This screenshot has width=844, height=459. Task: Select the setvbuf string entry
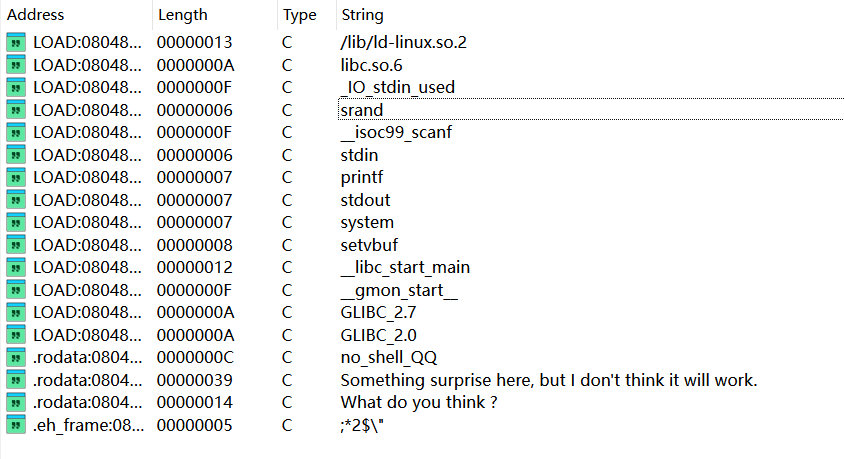[x=369, y=245]
